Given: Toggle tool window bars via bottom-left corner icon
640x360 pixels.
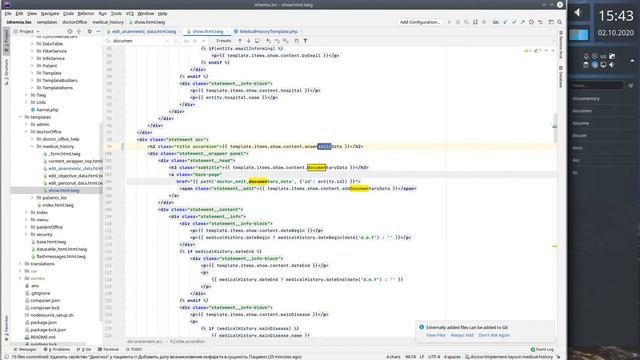Looking at the screenshot, I should [6, 356].
